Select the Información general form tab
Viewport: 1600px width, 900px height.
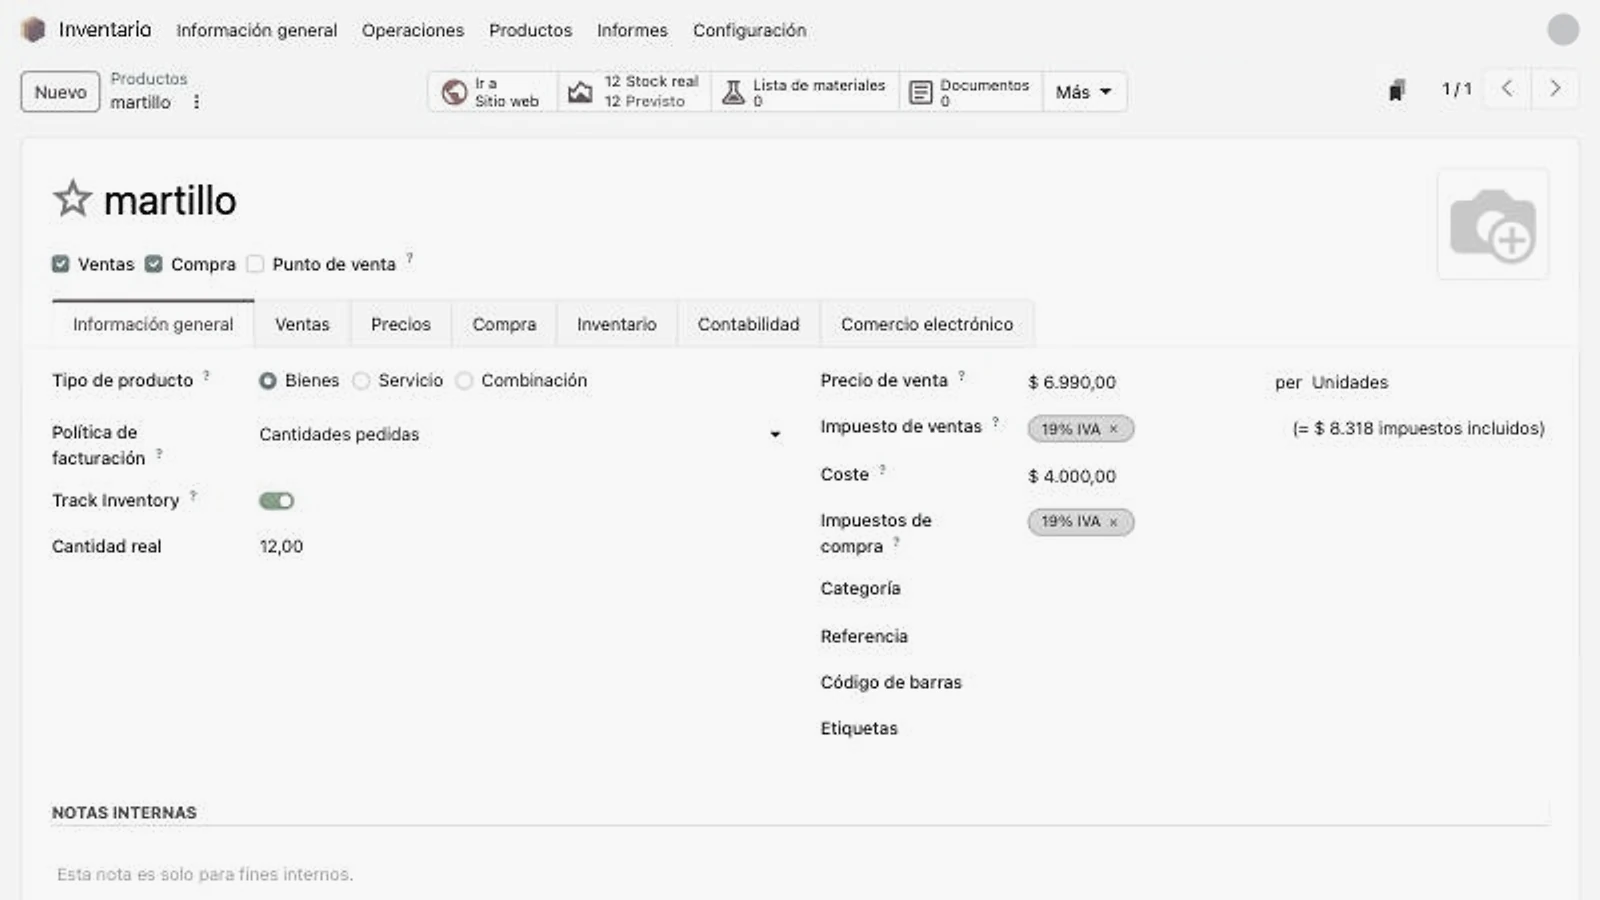click(x=153, y=324)
